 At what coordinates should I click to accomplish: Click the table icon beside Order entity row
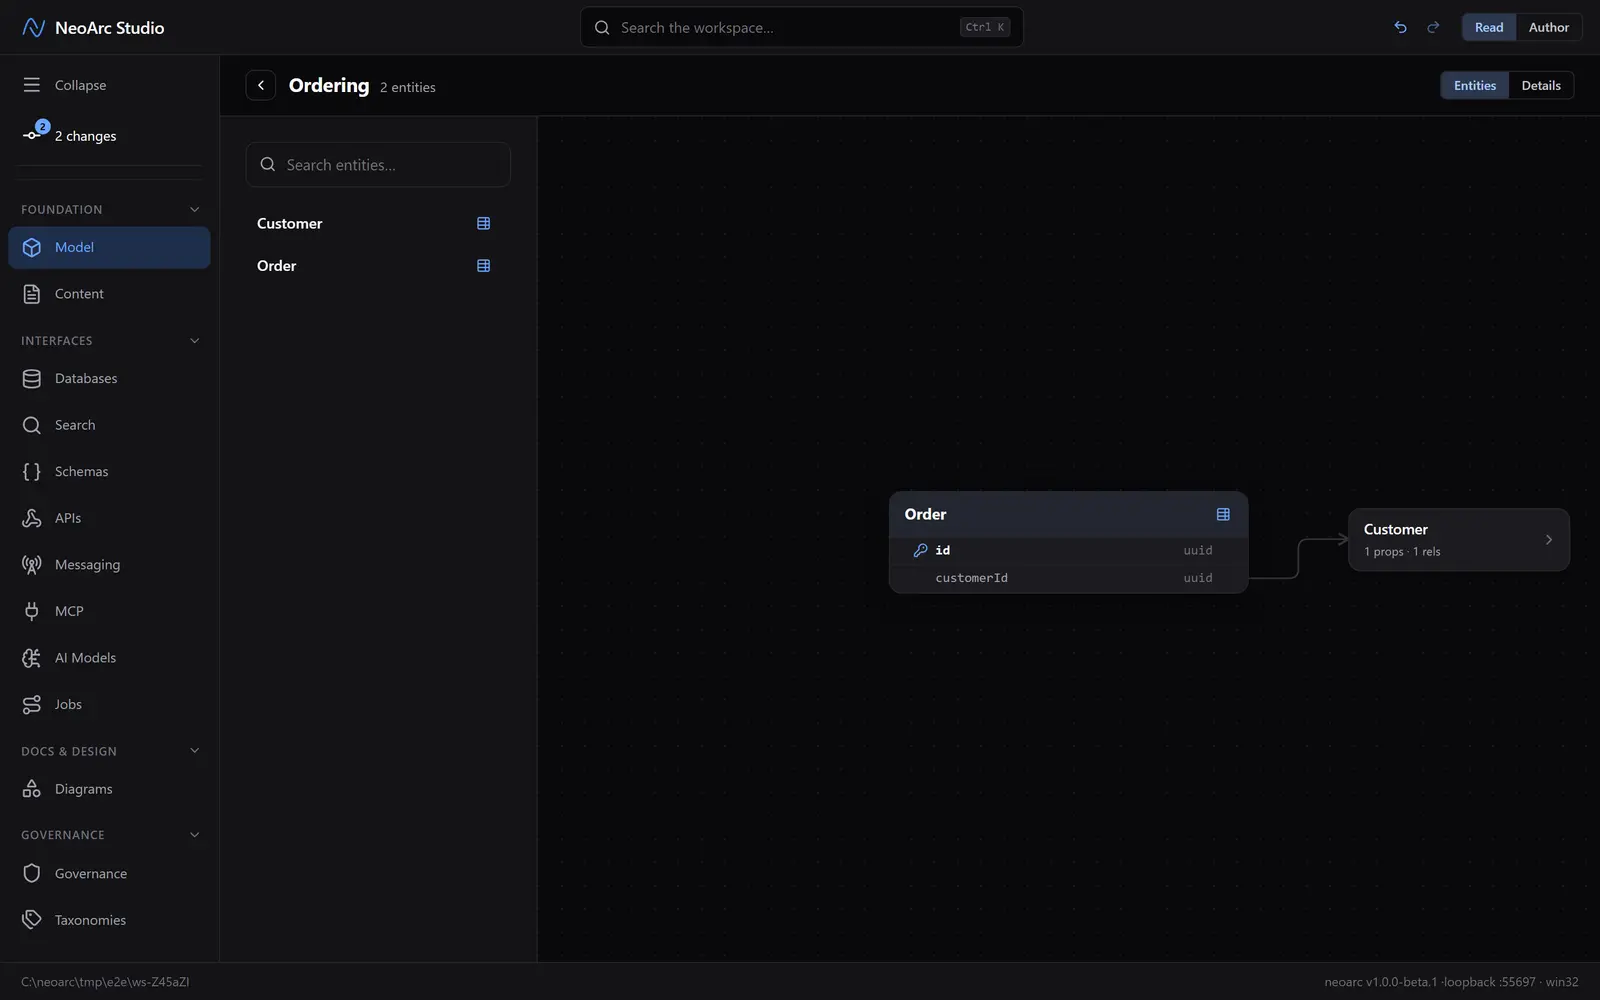(484, 266)
